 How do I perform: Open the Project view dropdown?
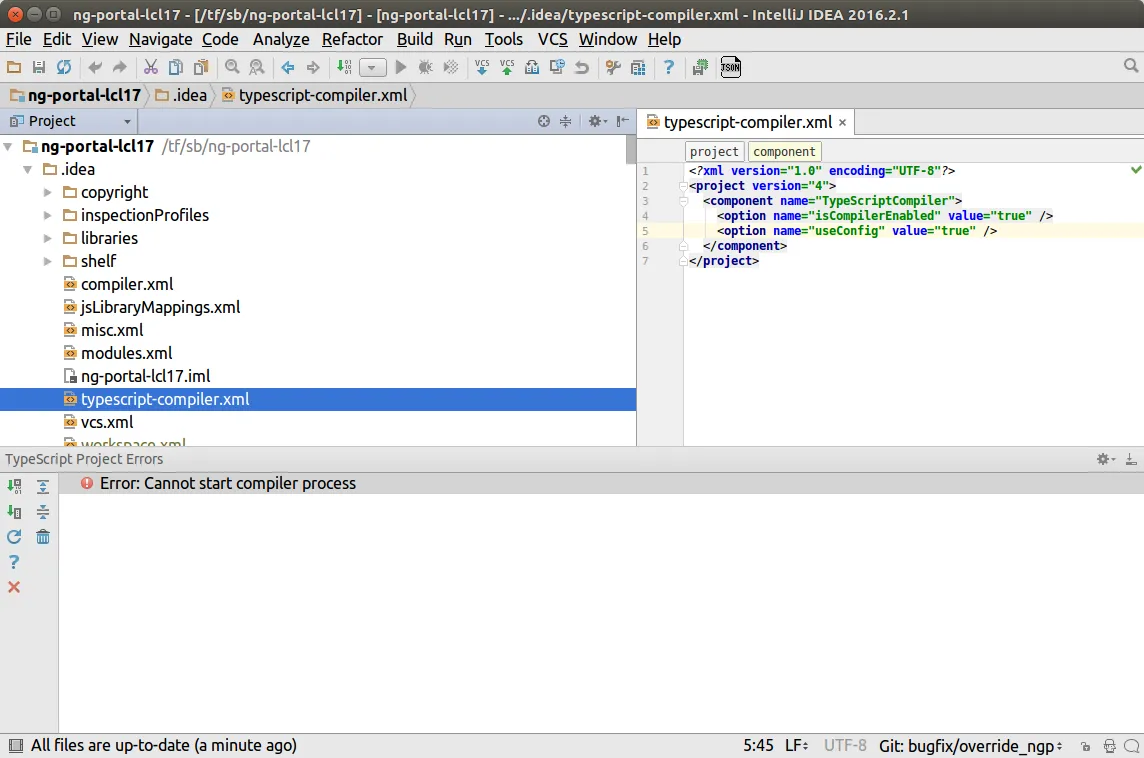coord(127,121)
